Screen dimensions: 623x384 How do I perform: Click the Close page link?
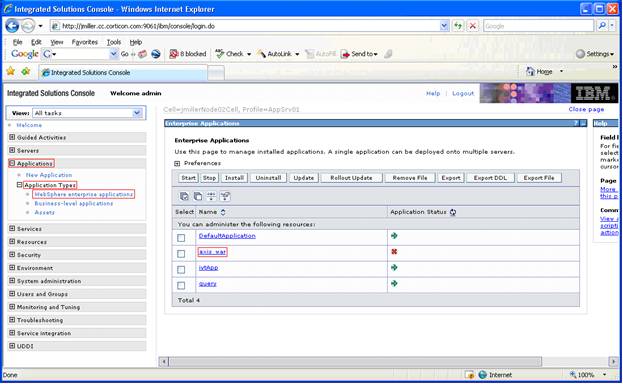coord(586,109)
